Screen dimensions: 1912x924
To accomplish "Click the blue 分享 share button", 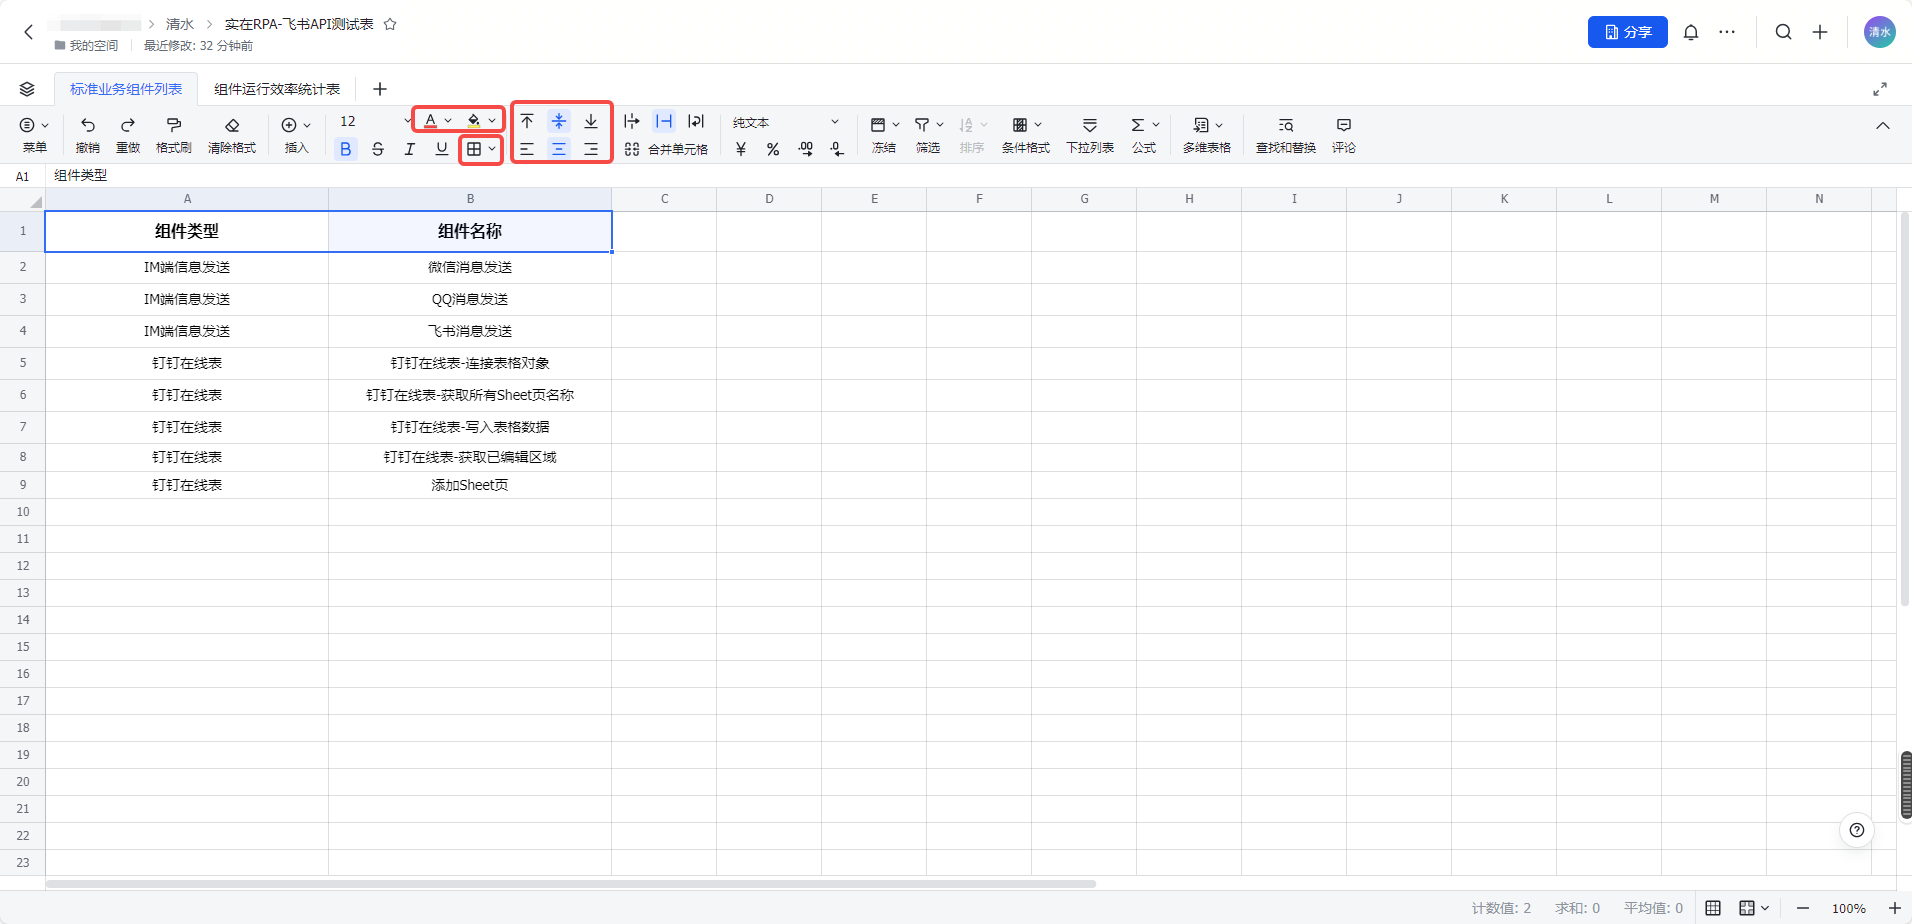I will (1627, 32).
